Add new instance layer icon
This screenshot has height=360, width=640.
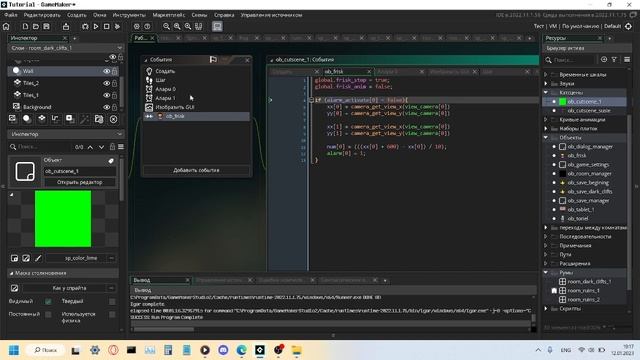pos(27,119)
